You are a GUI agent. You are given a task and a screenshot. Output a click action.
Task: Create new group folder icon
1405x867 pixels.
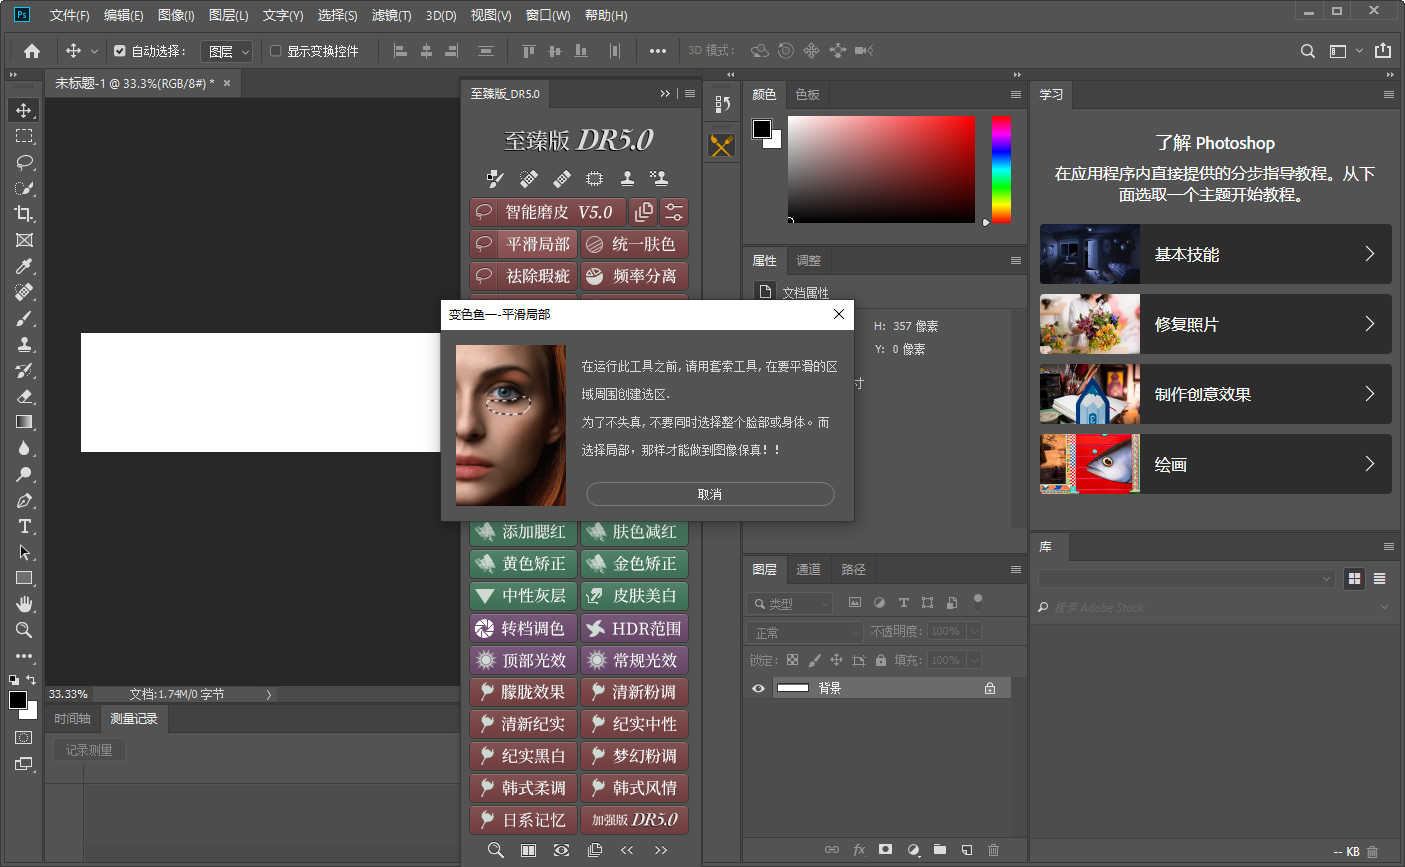[x=940, y=849]
